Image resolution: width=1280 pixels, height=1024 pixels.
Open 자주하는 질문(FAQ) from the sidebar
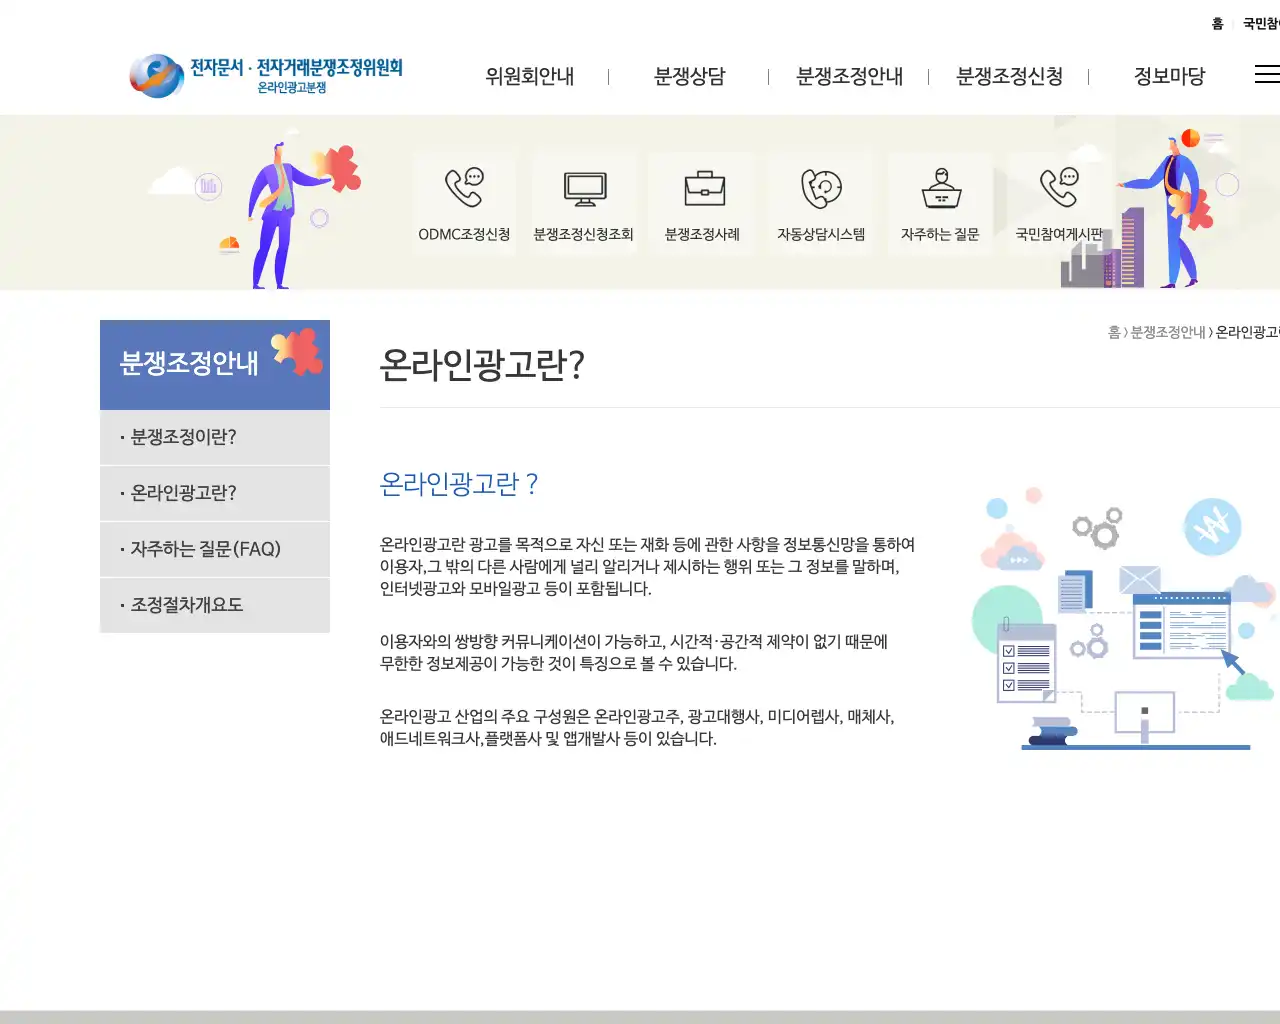205,549
